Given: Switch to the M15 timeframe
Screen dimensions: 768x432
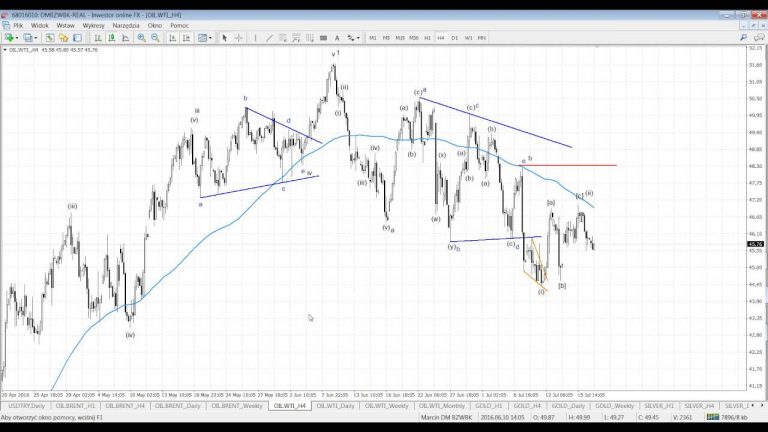Looking at the screenshot, I should (x=400, y=38).
